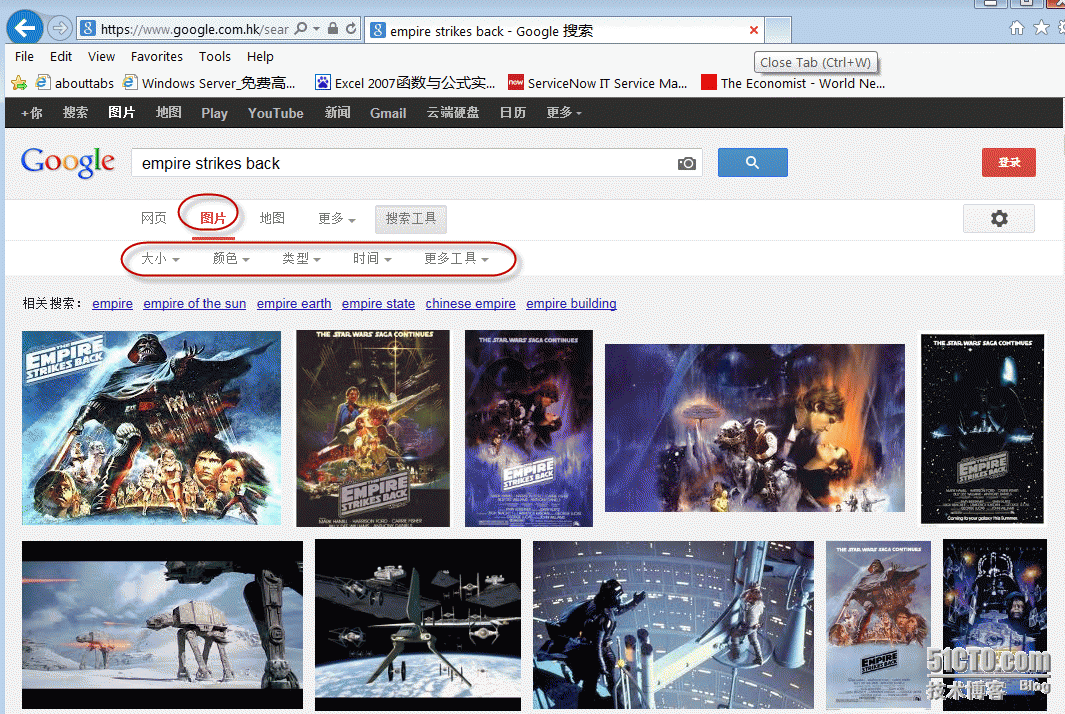The height and width of the screenshot is (714, 1065).
Task: Click 日历 in the black Google bar
Action: 513,113
